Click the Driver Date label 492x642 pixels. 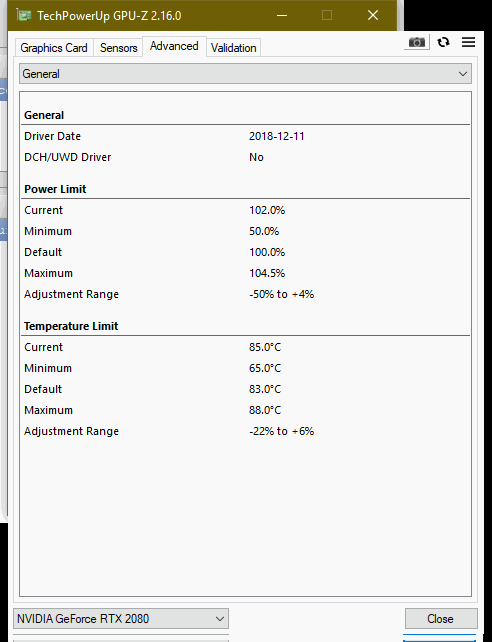coord(52,136)
